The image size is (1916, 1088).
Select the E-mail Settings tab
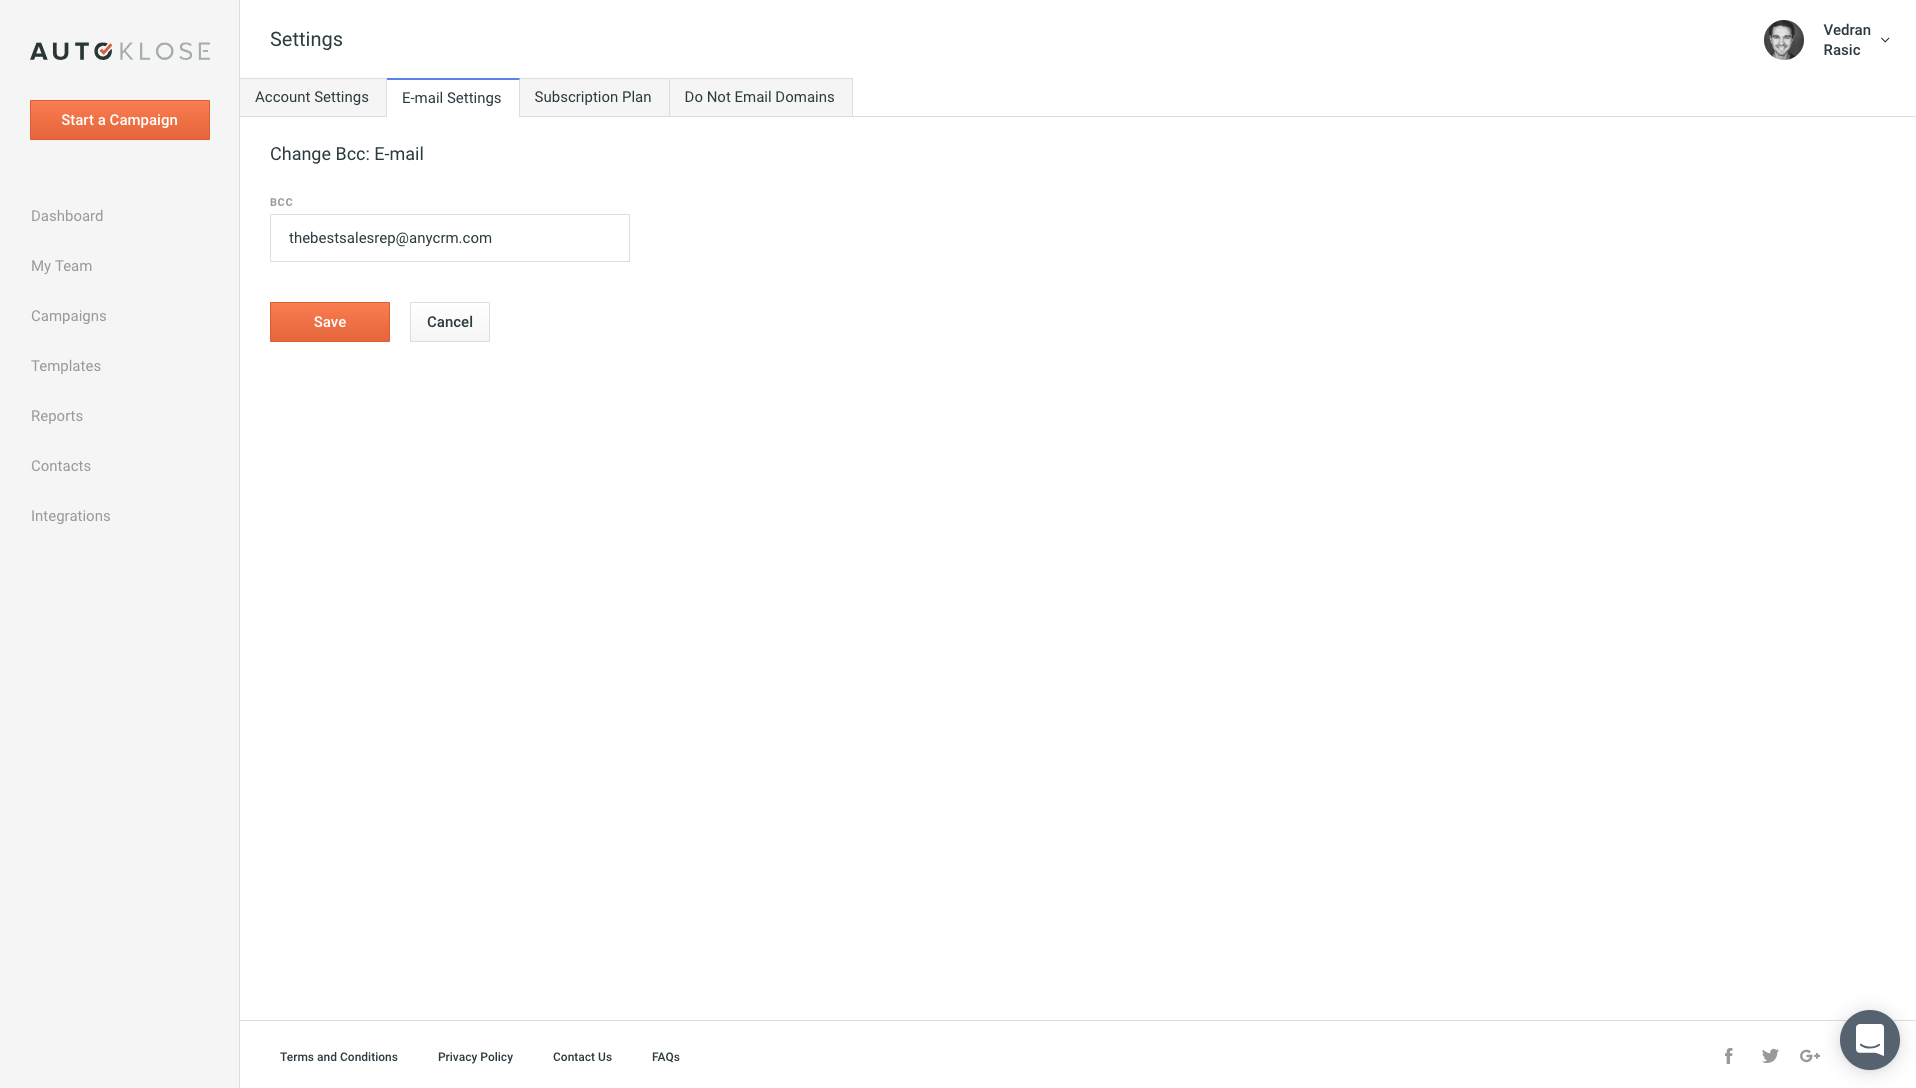452,98
